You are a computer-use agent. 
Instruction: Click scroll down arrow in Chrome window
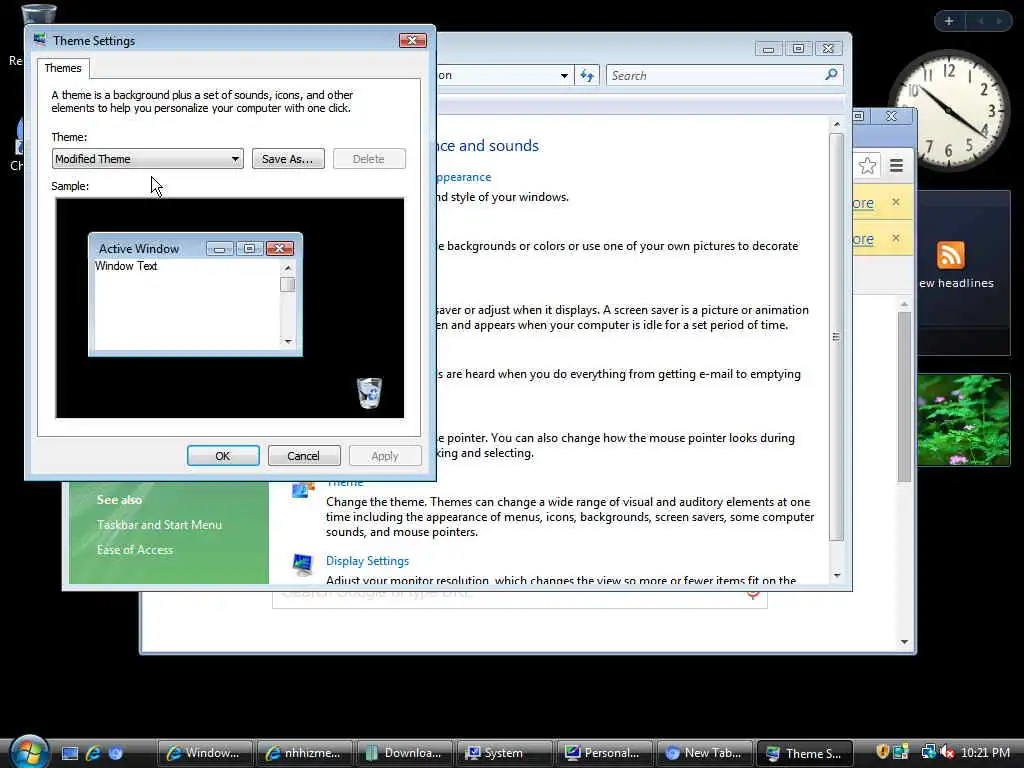coord(904,642)
